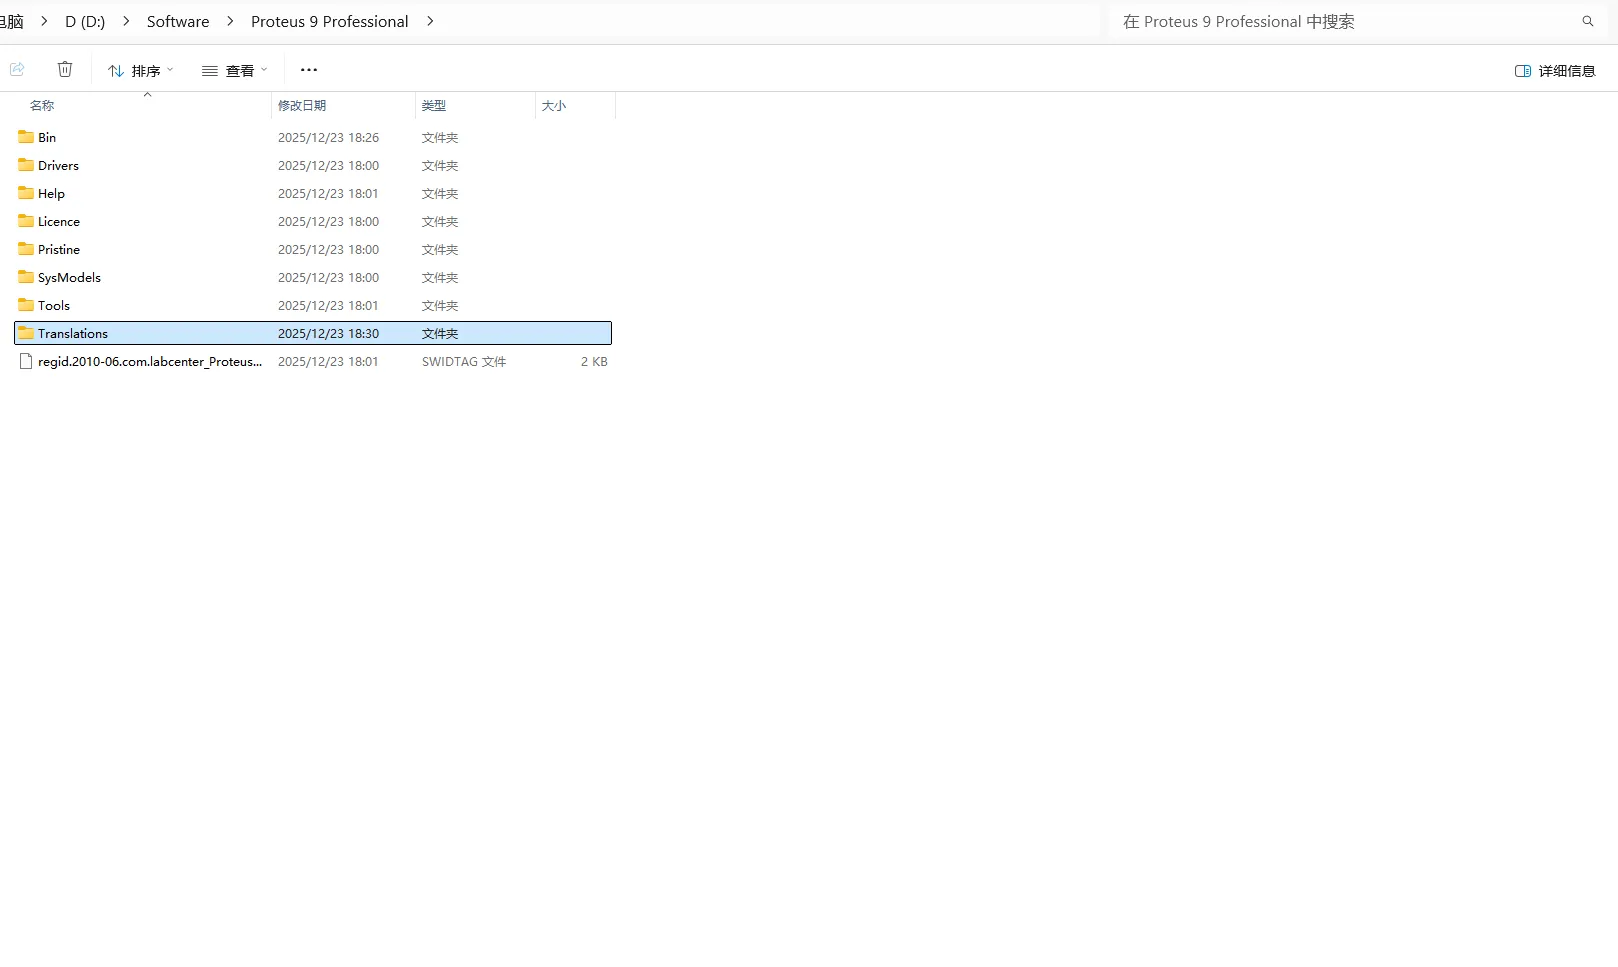Sort by Name (名称) column header

[42, 106]
